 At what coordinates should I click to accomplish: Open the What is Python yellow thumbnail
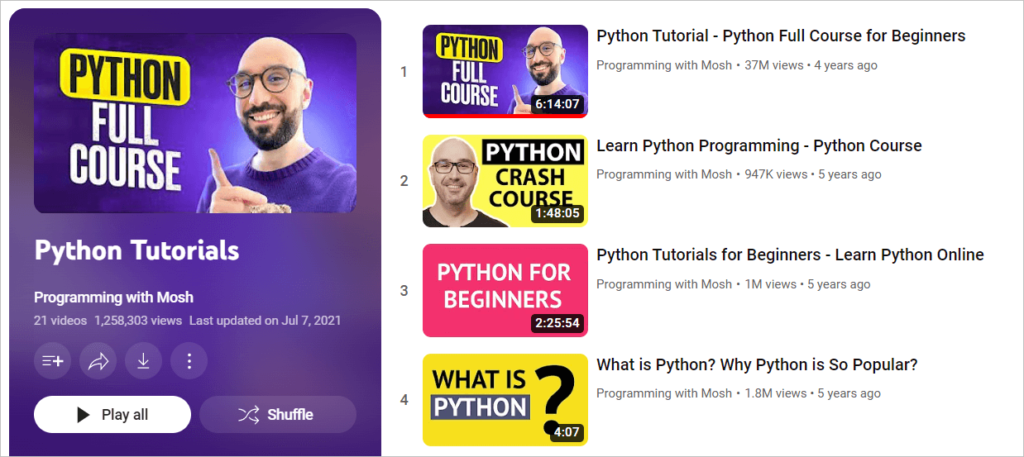tap(504, 399)
